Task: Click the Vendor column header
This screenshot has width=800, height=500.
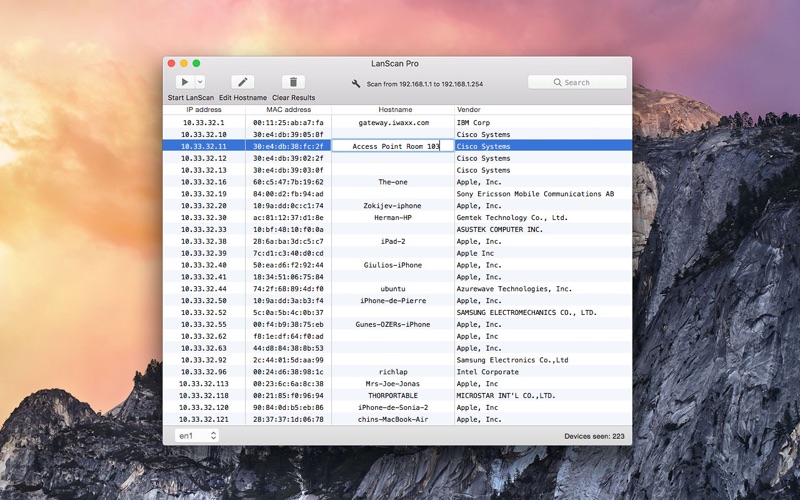Action: click(x=468, y=109)
